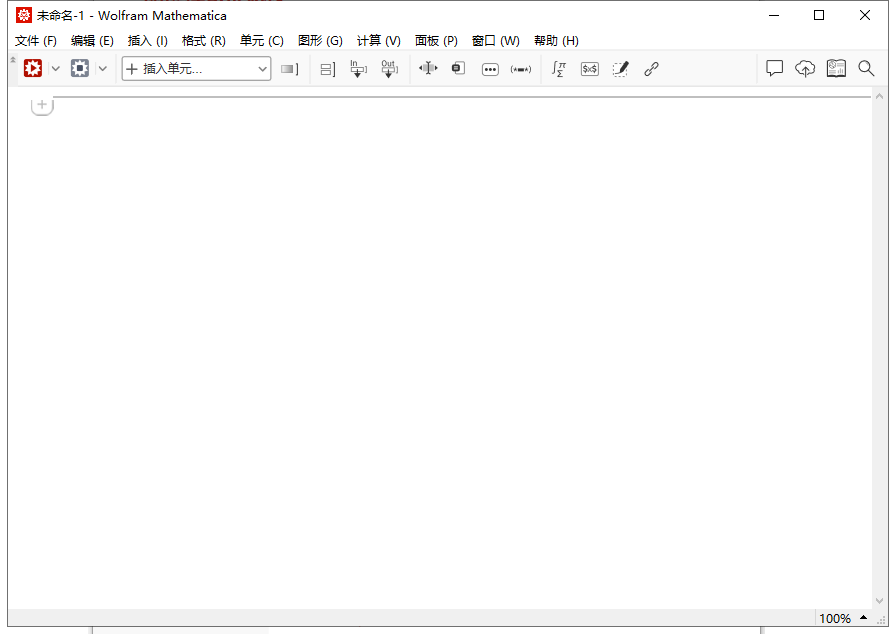Click the hyperlink chain icon
The width and height of the screenshot is (896, 634).
[x=651, y=69]
